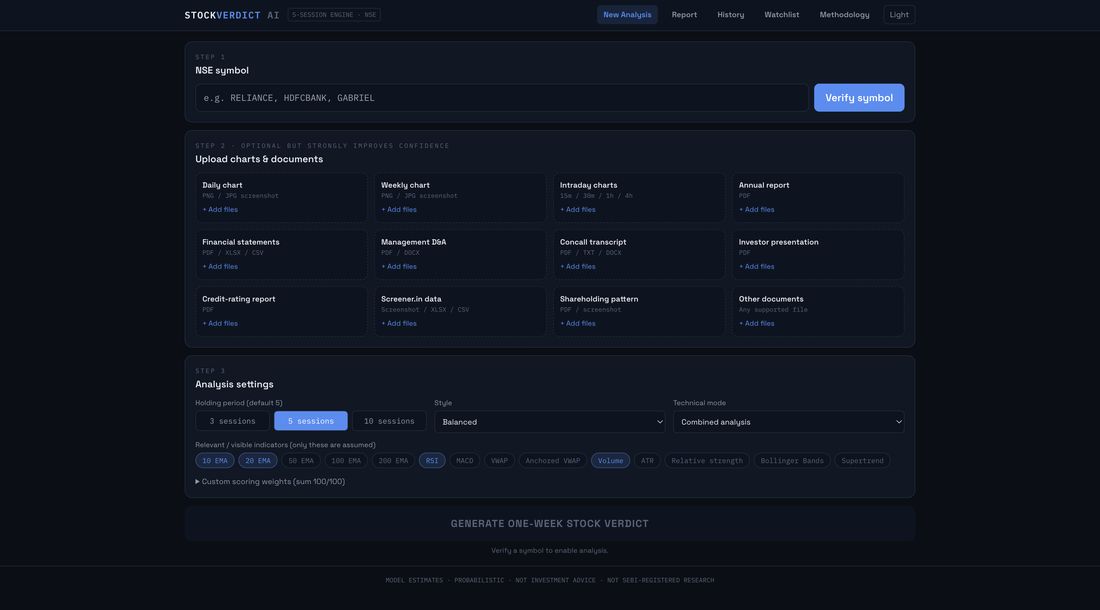Toggle the RSI indicator chip
The height and width of the screenshot is (610, 1100).
pyautogui.click(x=432, y=461)
